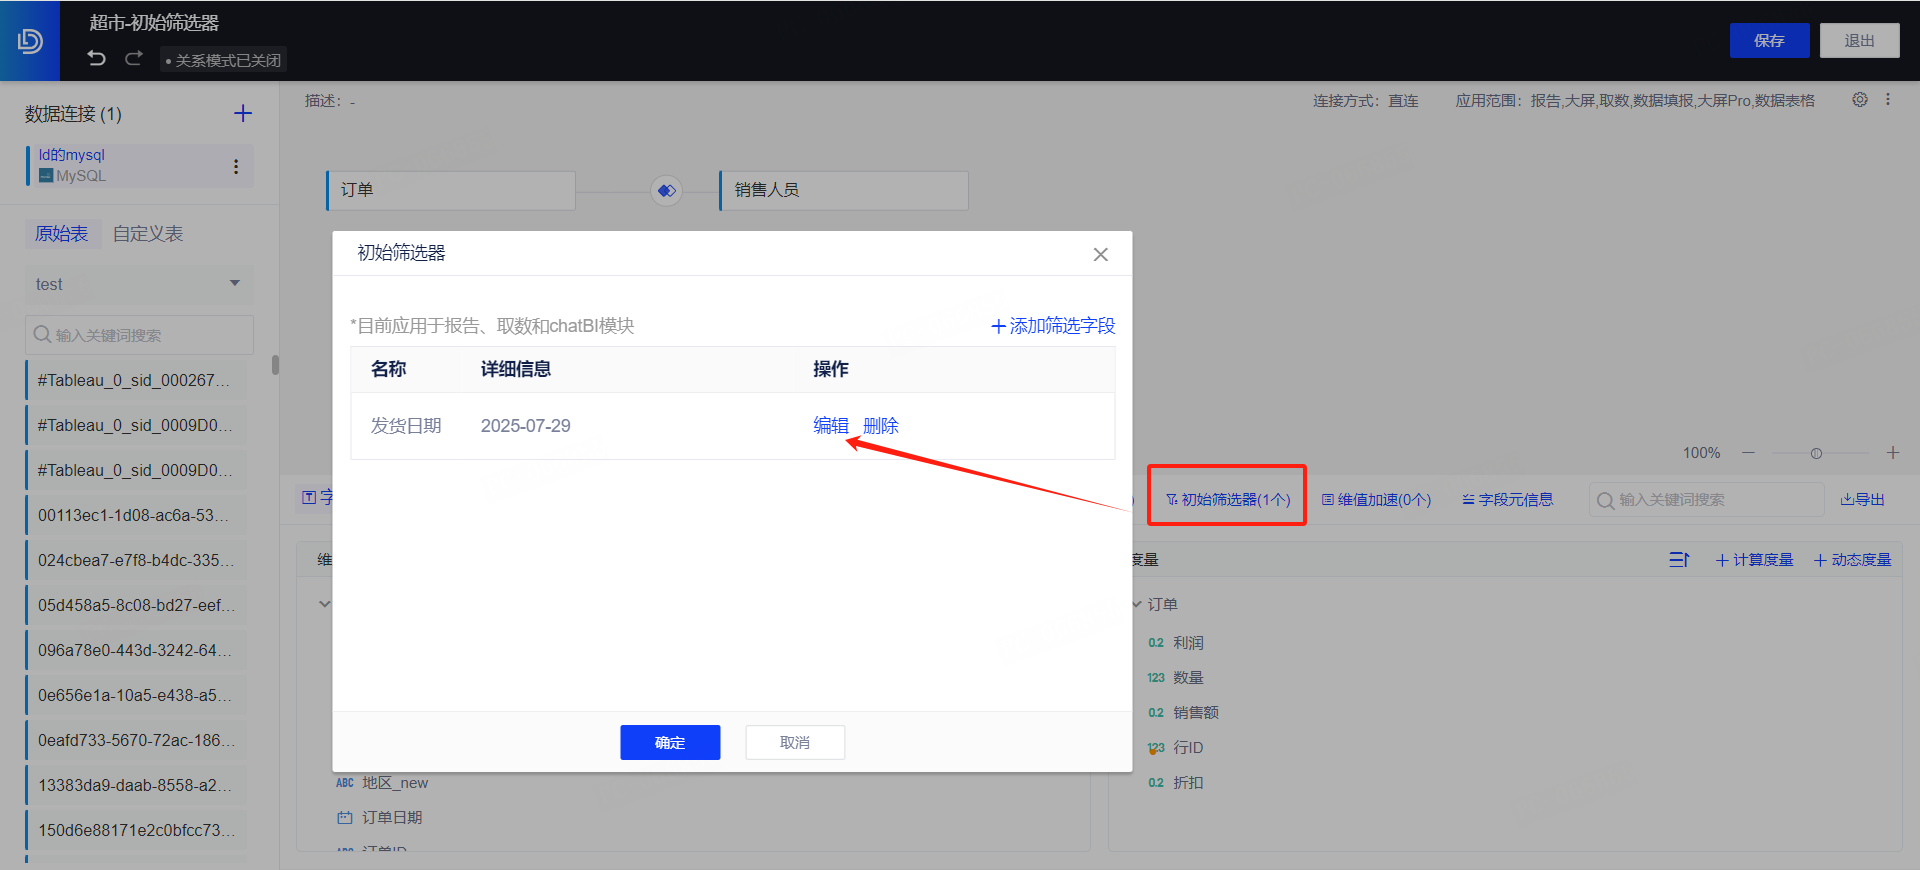
Task: Click the table keyword search field
Action: coord(140,335)
